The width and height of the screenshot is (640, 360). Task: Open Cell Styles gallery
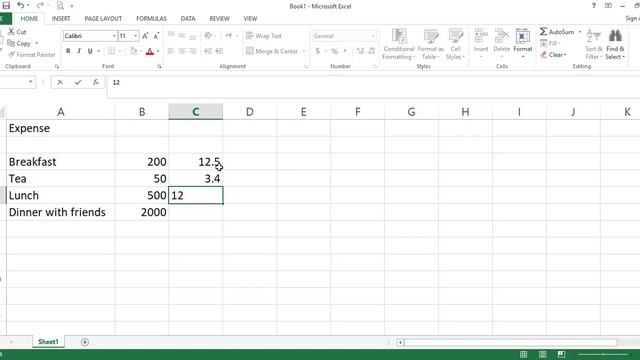click(455, 44)
